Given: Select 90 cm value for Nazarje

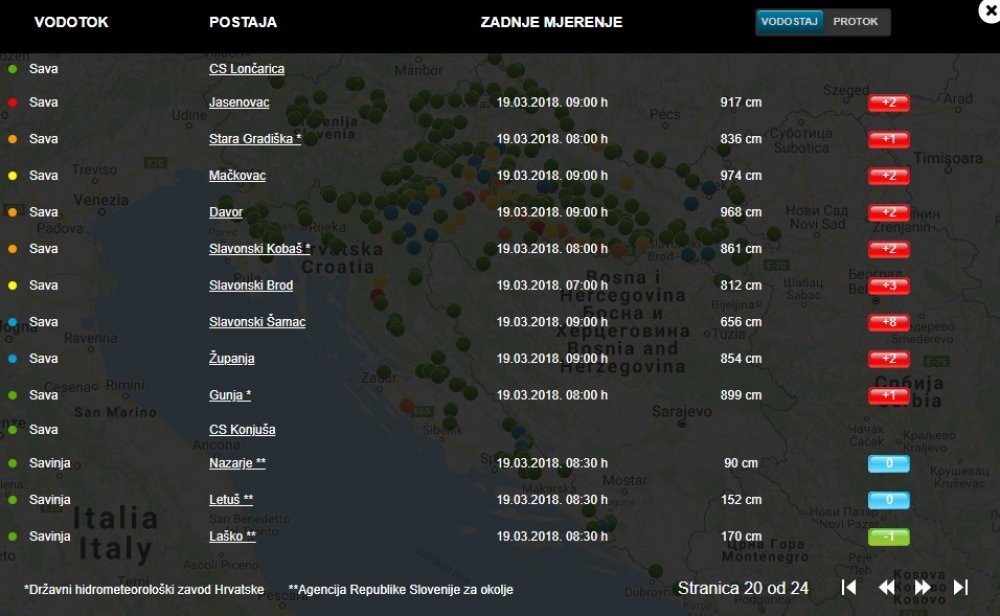Looking at the screenshot, I should click(741, 463).
